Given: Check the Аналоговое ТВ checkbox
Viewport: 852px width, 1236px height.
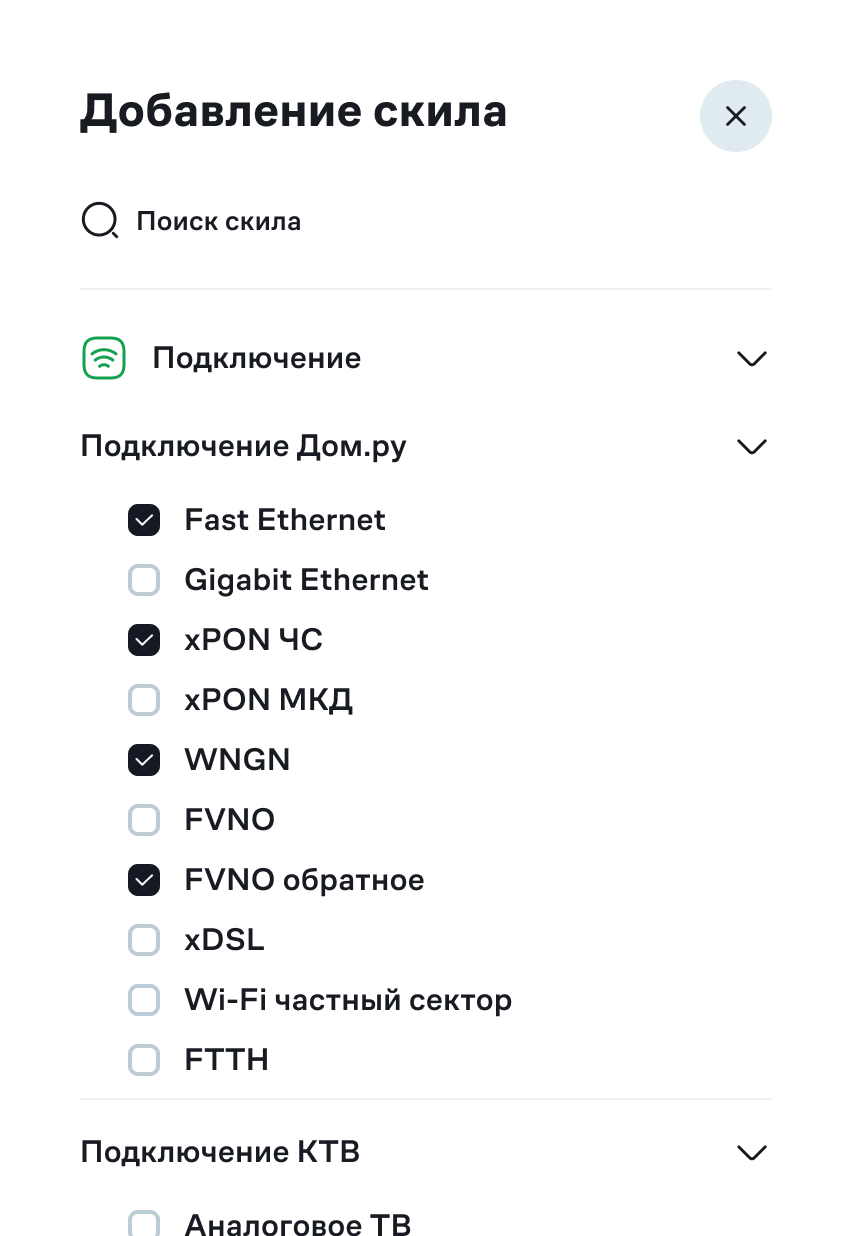Looking at the screenshot, I should (x=144, y=1224).
